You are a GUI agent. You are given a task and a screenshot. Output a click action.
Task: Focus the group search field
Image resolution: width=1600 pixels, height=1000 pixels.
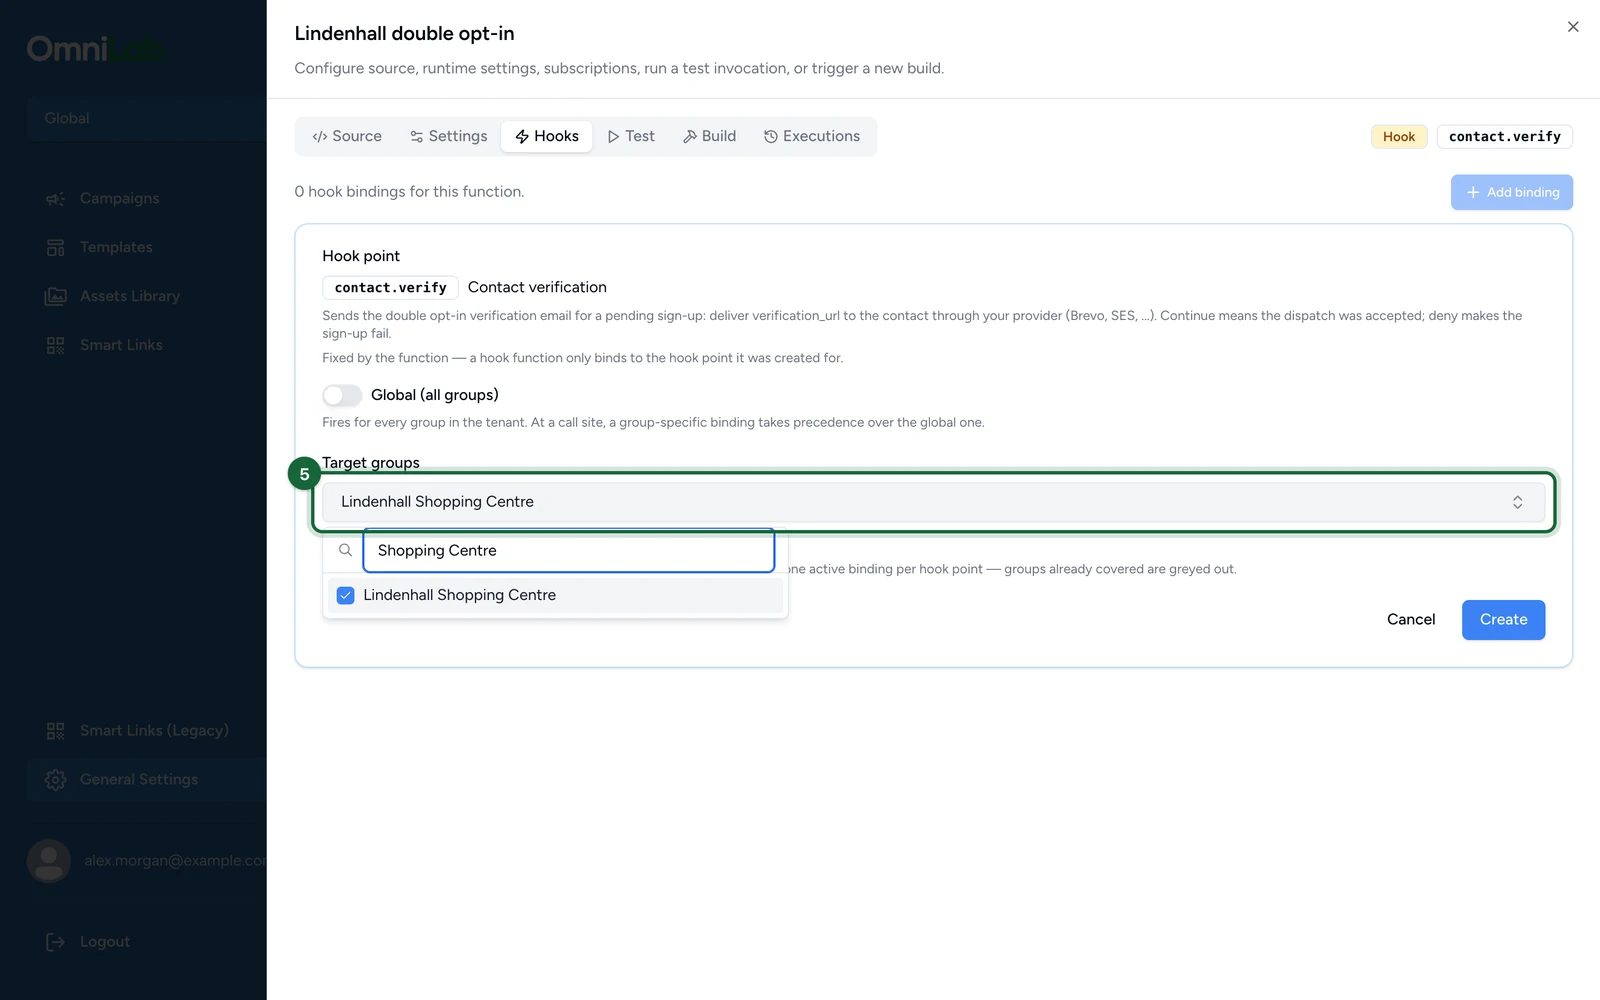tap(569, 551)
